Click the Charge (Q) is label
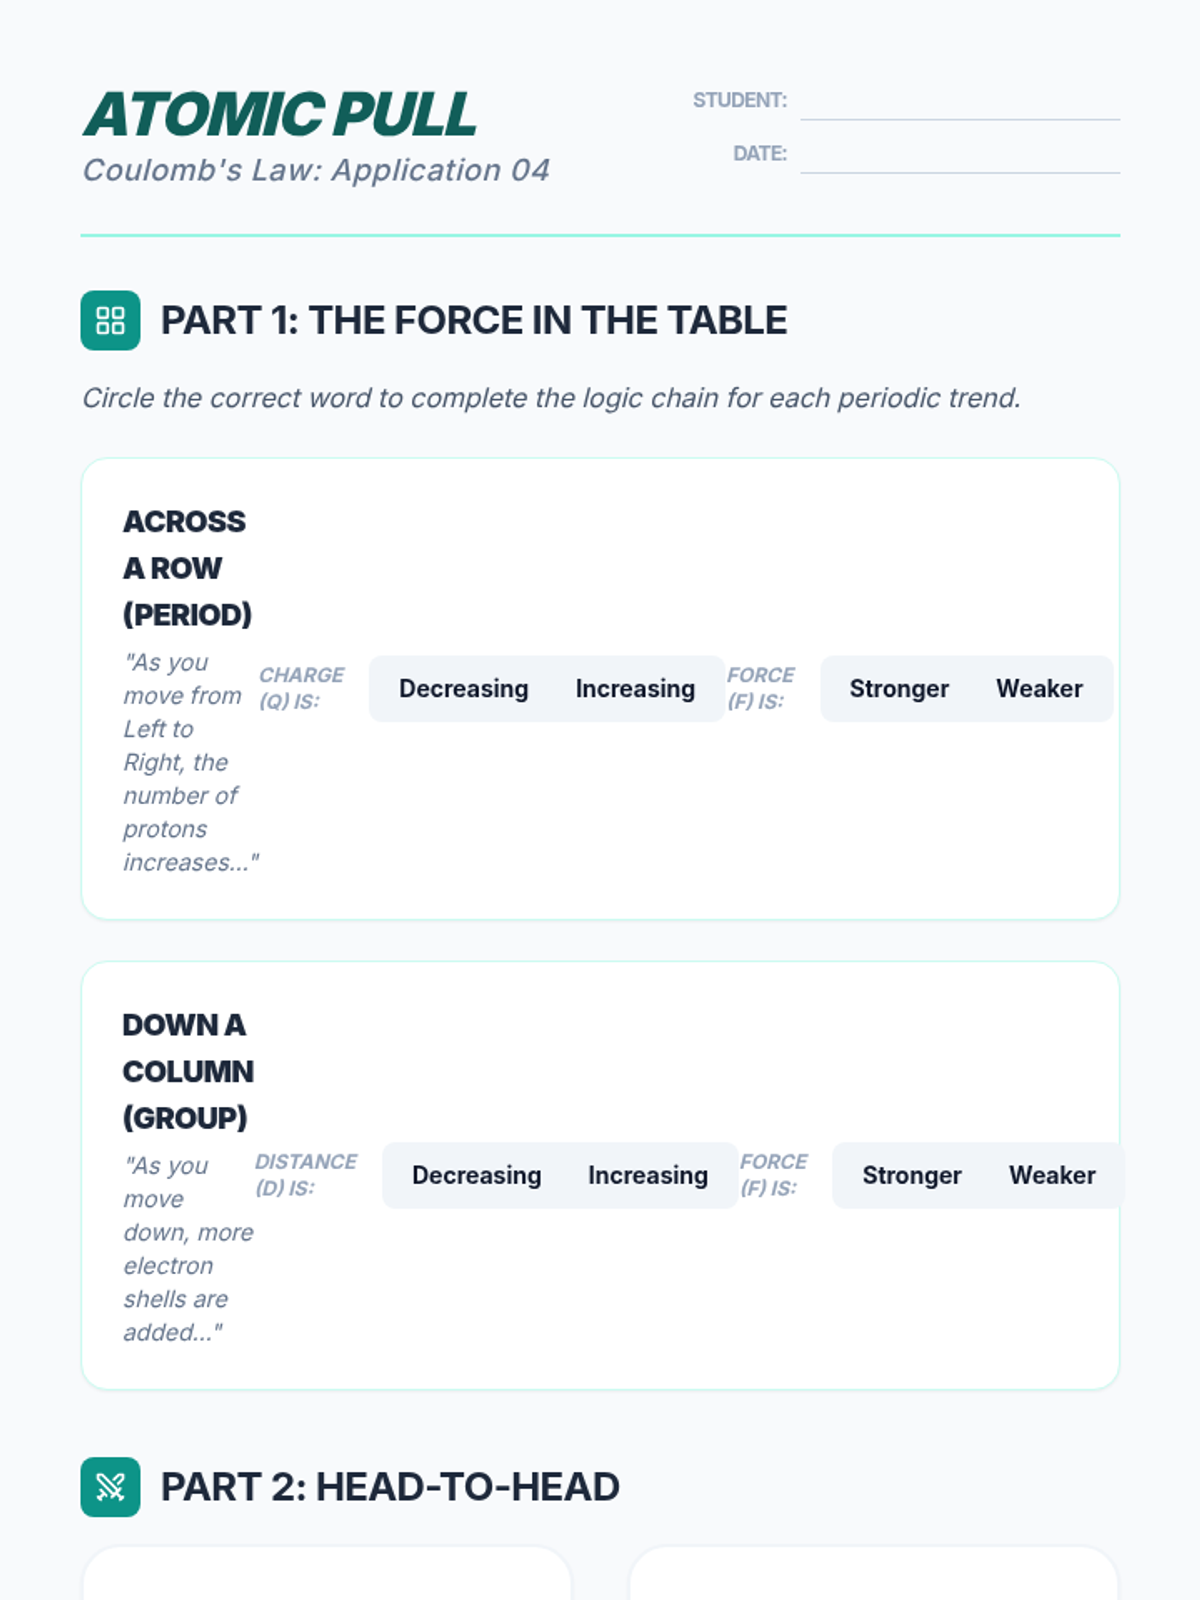This screenshot has height=1600, width=1200. (301, 688)
